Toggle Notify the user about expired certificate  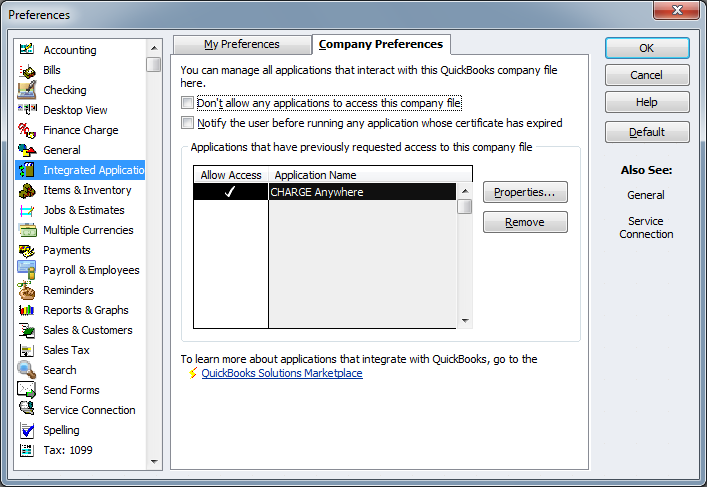pos(187,123)
